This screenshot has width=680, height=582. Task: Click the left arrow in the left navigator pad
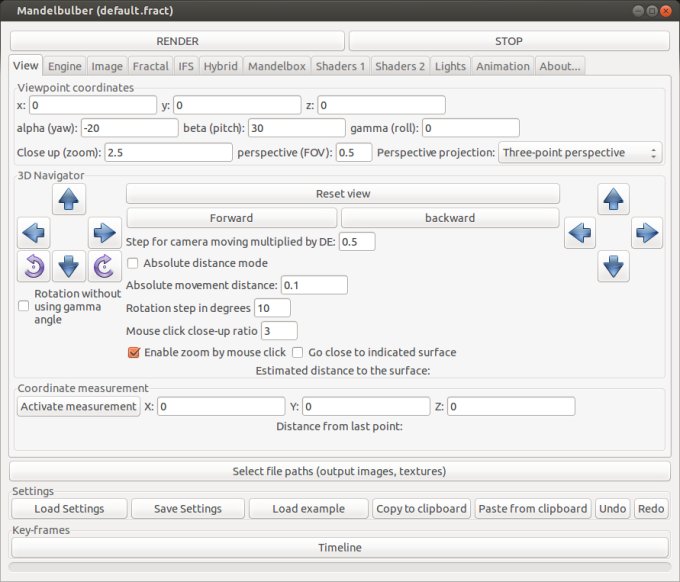[x=34, y=234]
